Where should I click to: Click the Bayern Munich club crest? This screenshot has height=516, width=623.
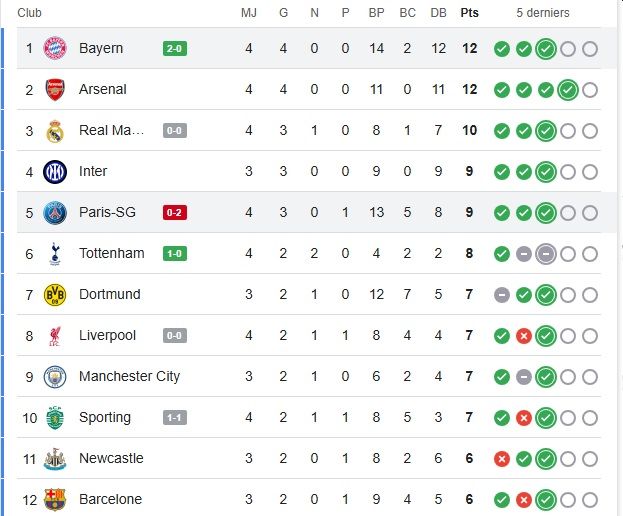tap(54, 48)
